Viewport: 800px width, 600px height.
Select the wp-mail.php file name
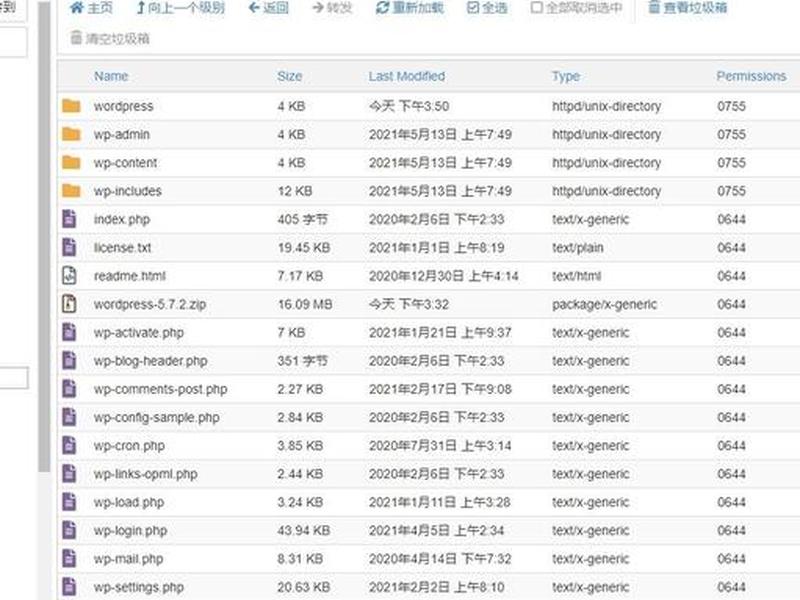tap(129, 559)
